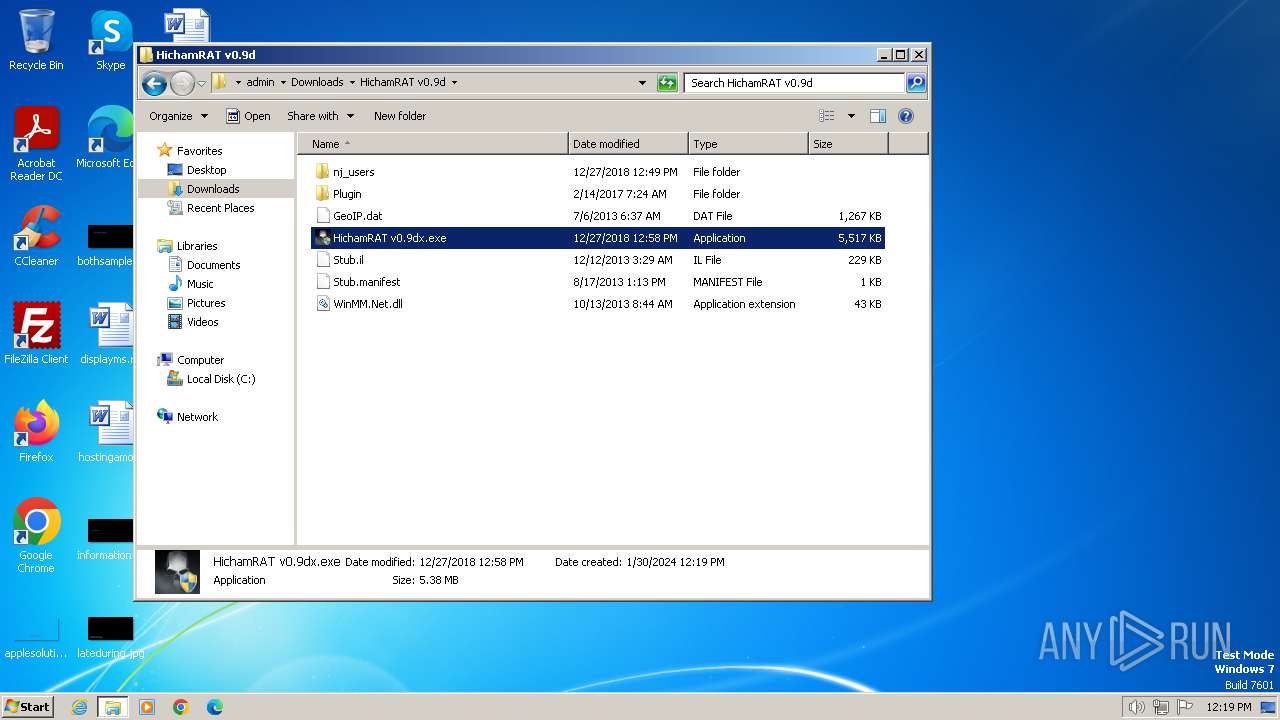This screenshot has width=1280, height=720.
Task: Open recent pages dropdown next to Forward
Action: pos(201,83)
